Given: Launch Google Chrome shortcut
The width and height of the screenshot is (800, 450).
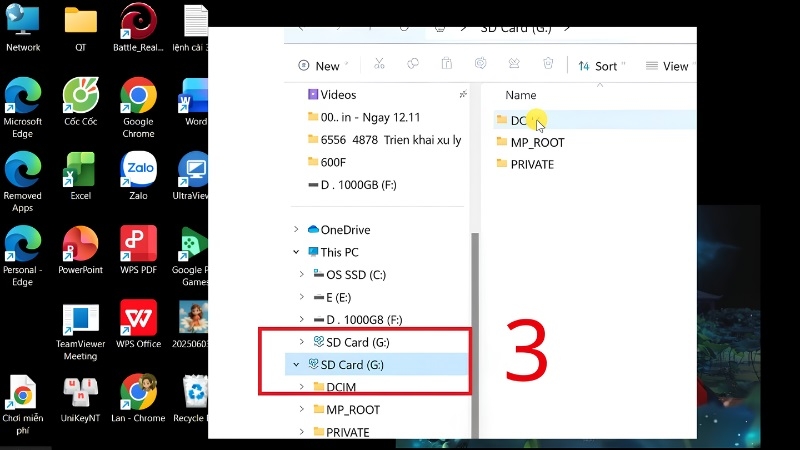Looking at the screenshot, I should click(138, 107).
